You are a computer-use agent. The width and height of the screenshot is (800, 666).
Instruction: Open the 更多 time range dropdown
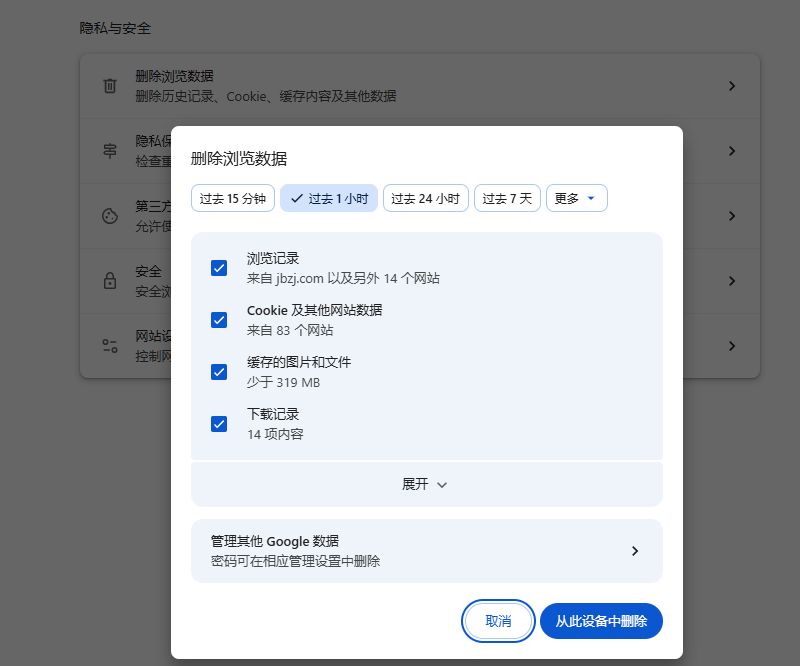577,198
